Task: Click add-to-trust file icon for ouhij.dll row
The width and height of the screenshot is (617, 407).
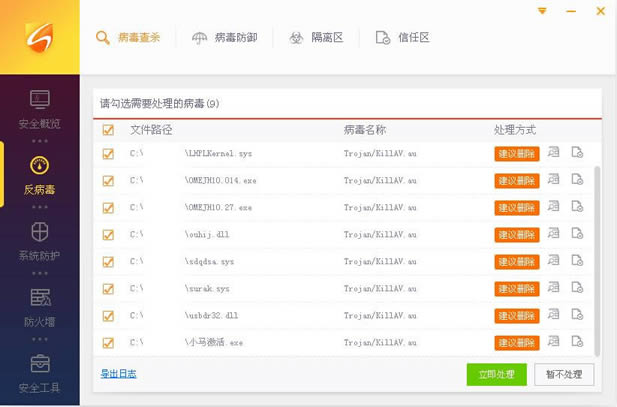Action: click(577, 234)
